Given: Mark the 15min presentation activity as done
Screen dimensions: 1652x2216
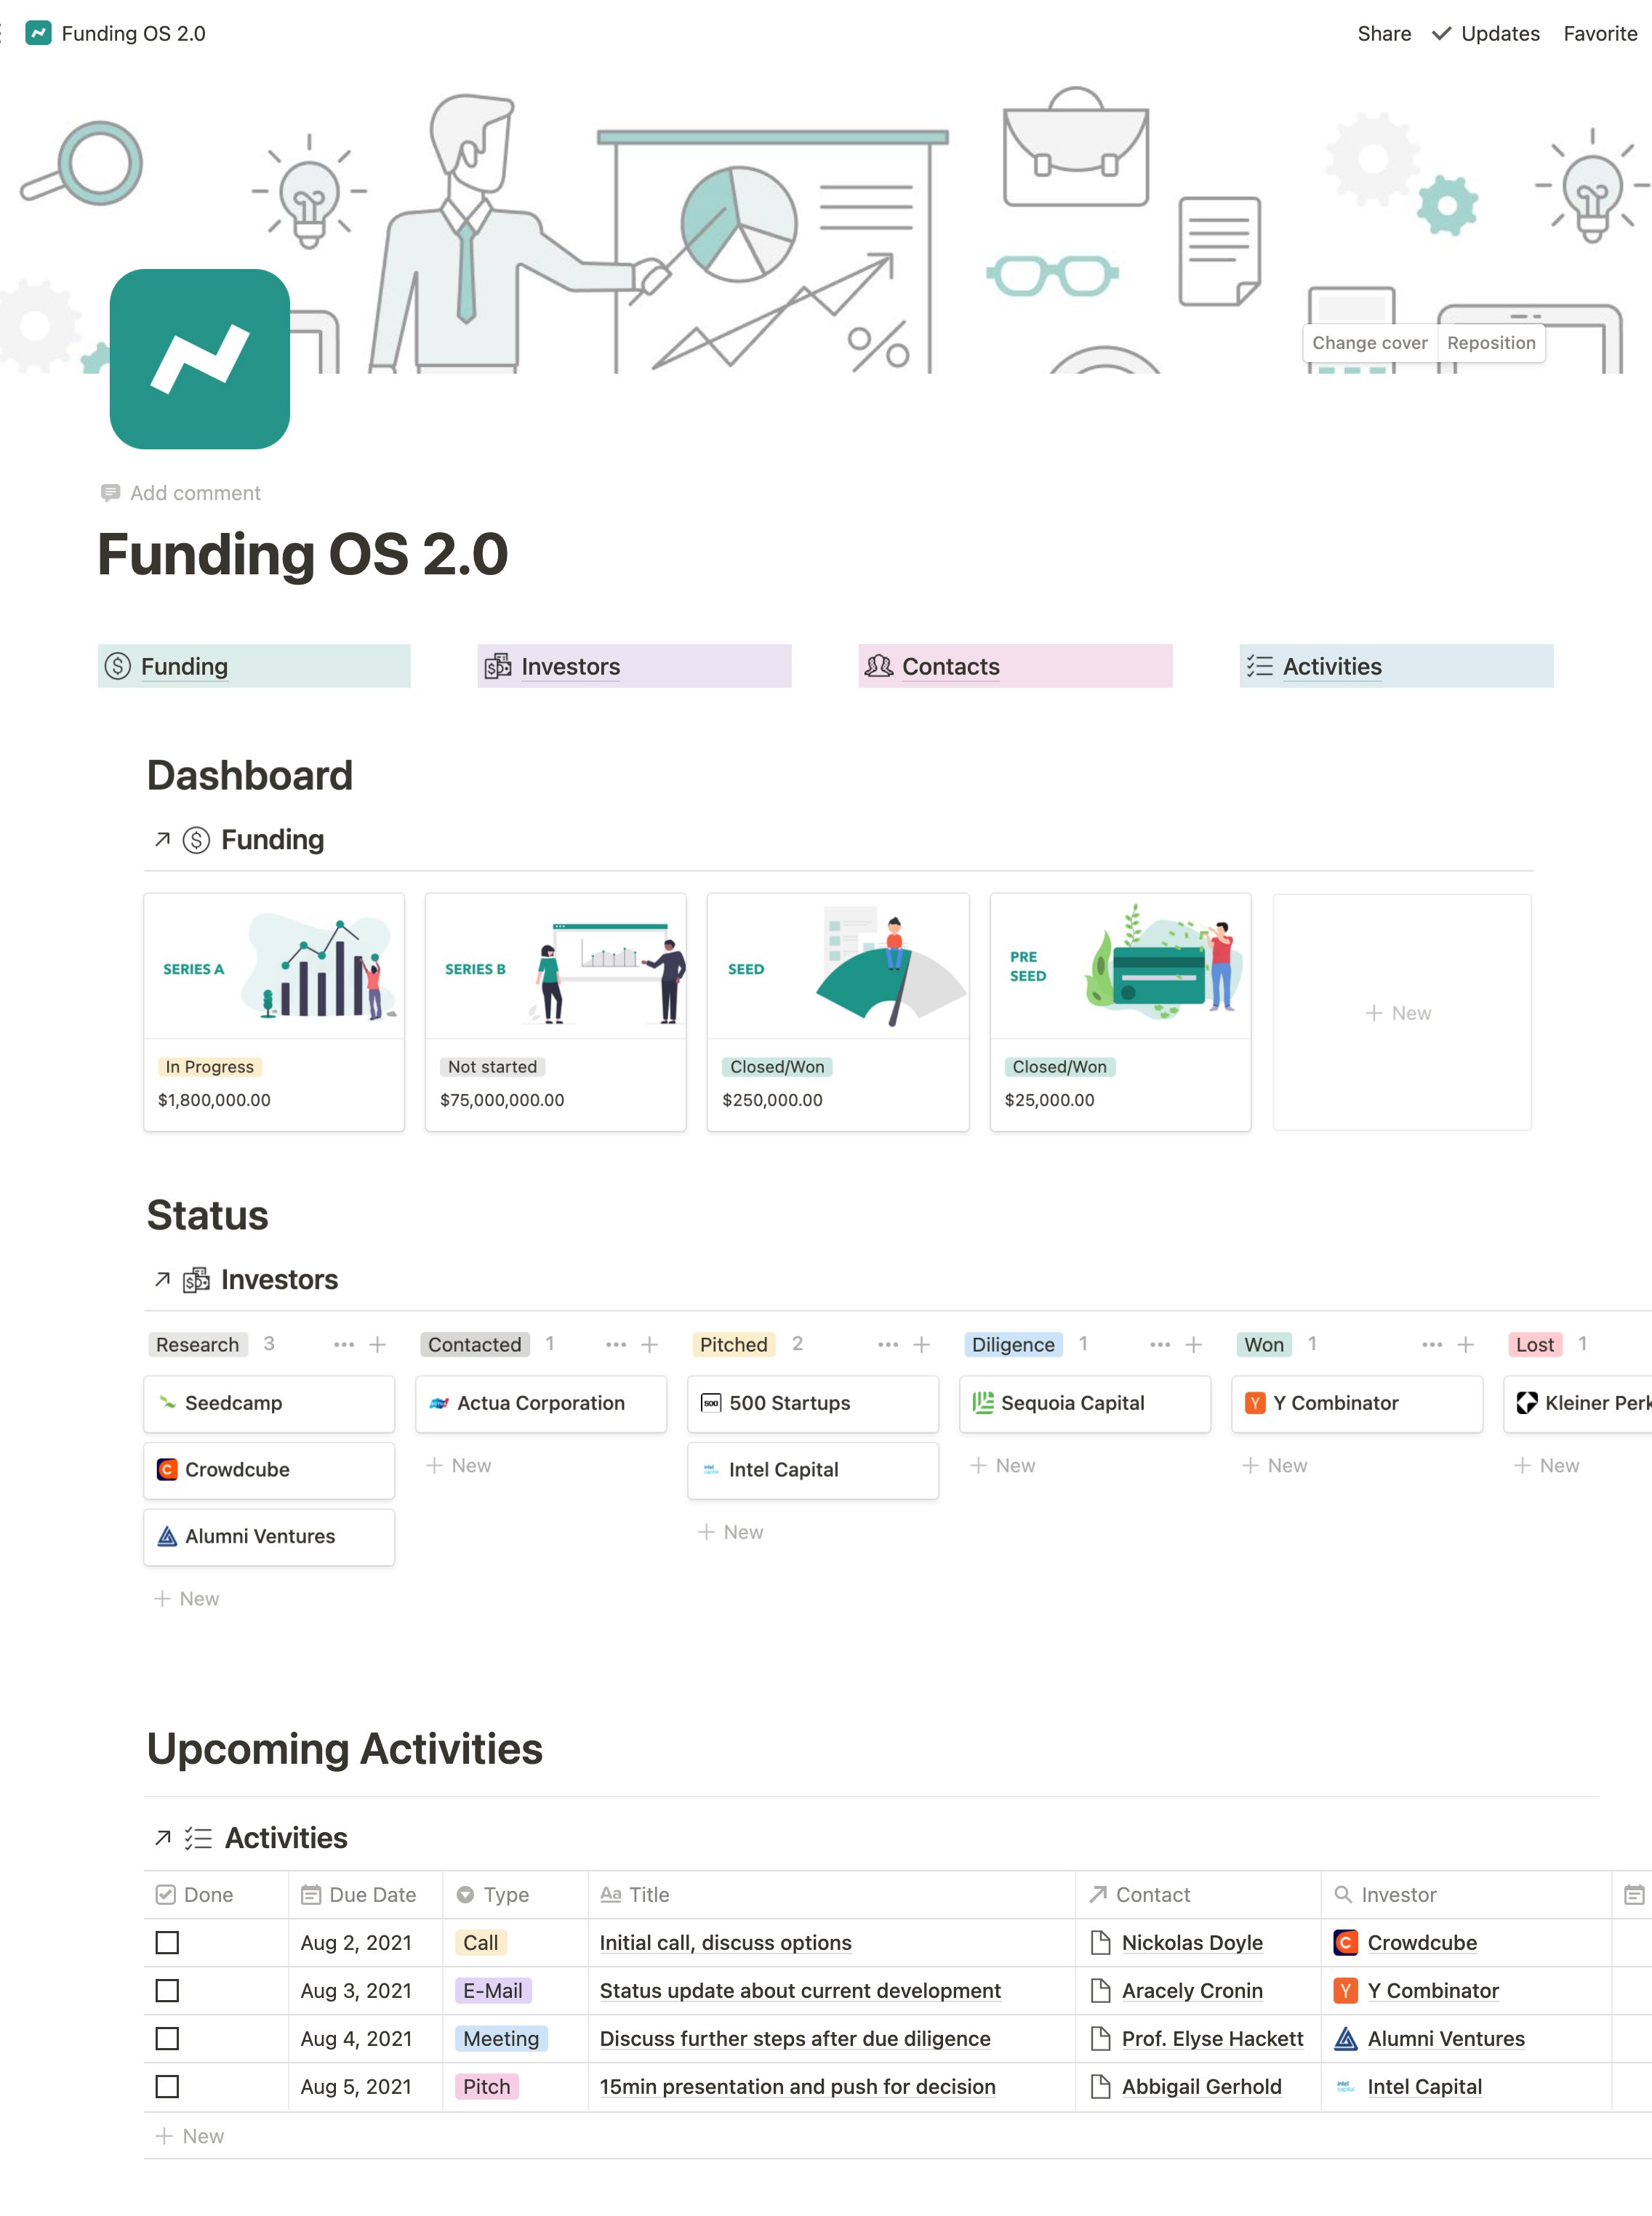Looking at the screenshot, I should click(x=167, y=2086).
